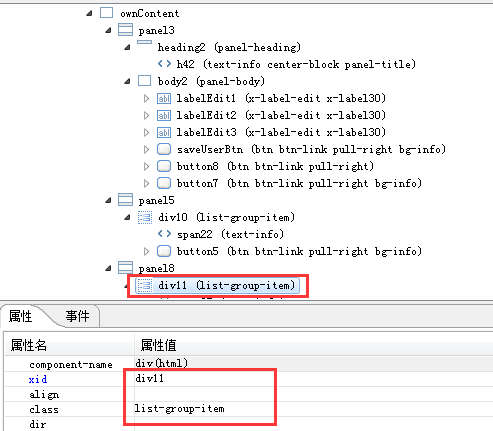Image resolution: width=493 pixels, height=431 pixels.
Task: Click the component-name property row
Action: coord(249,364)
